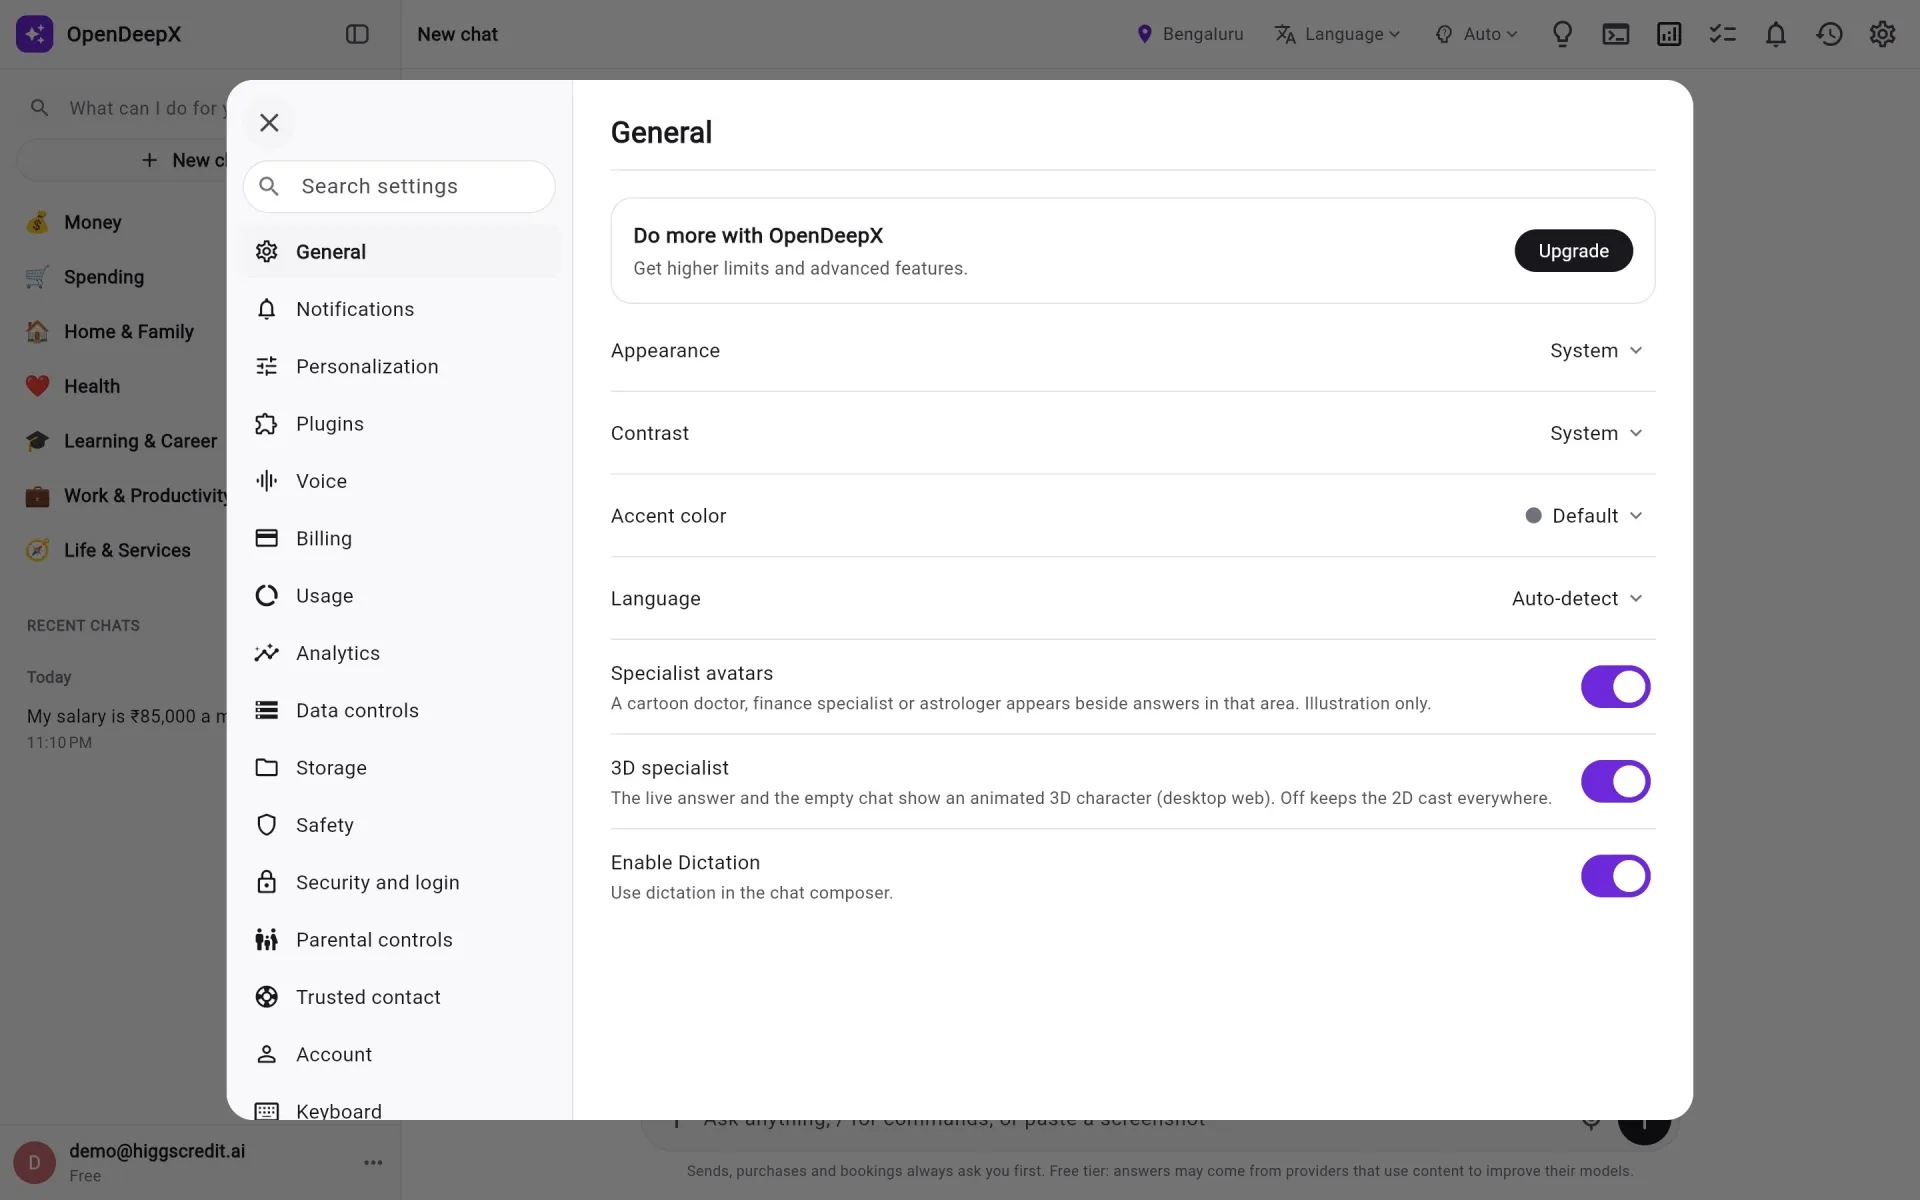Screen dimensions: 1920x1200
Task: Click the Data controls stack icon
Action: [266, 710]
